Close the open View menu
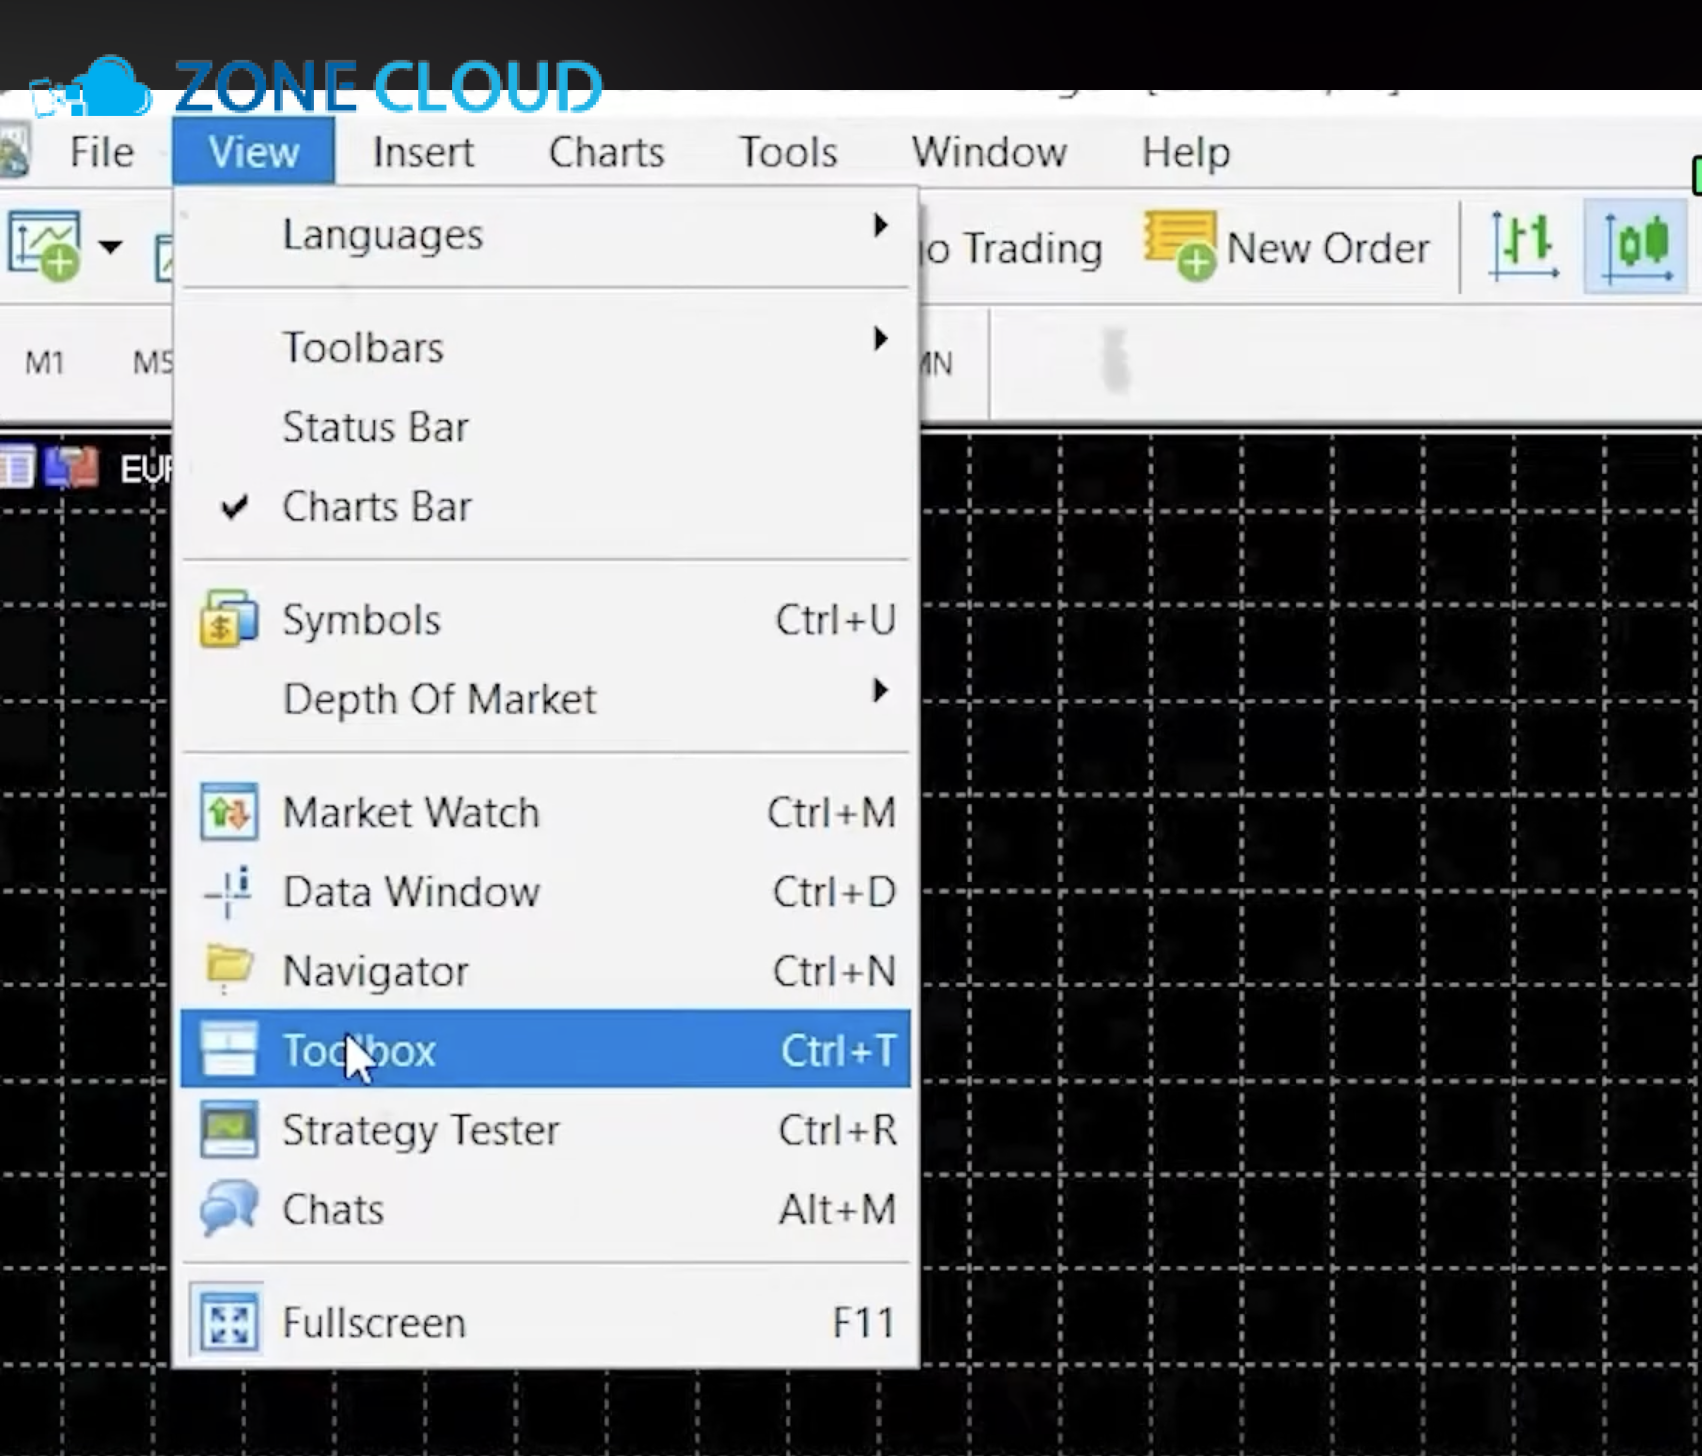 tap(253, 152)
